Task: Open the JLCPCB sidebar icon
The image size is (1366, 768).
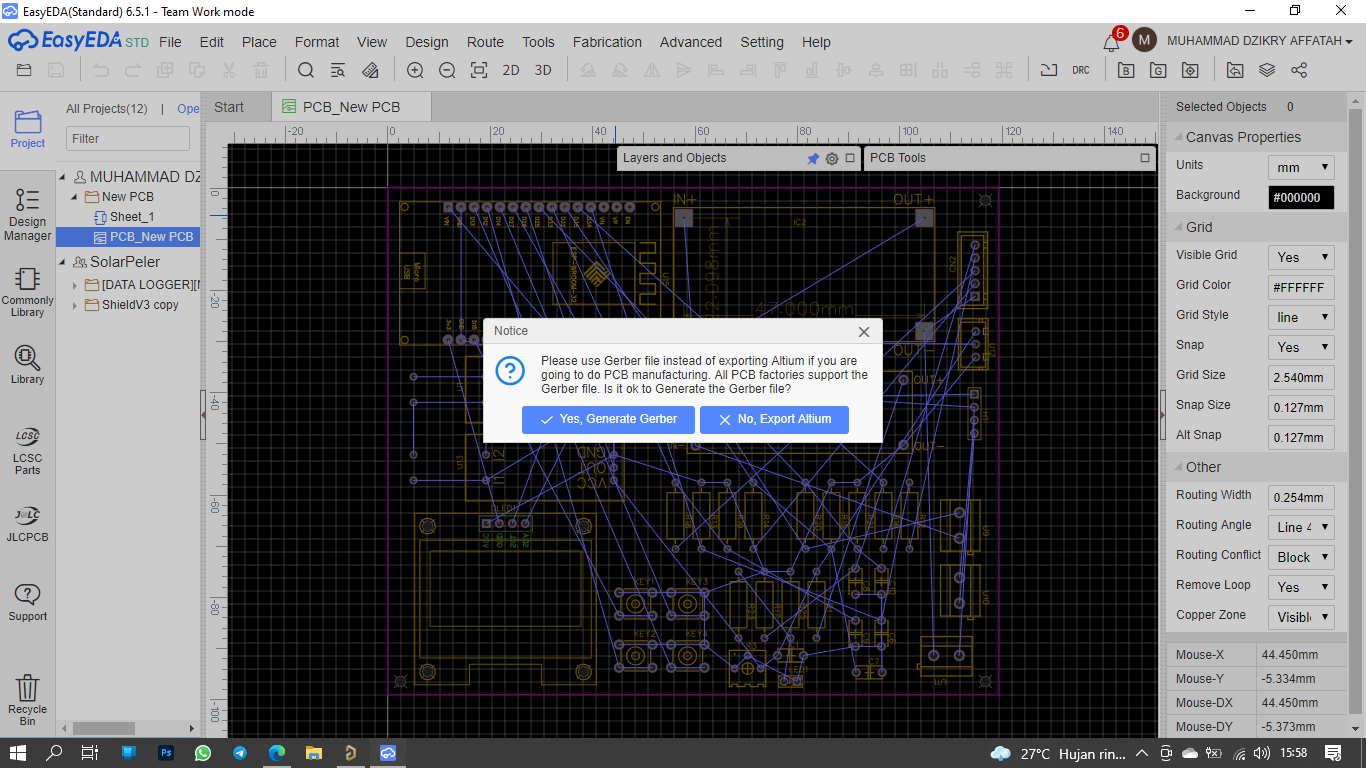Action: [28, 523]
